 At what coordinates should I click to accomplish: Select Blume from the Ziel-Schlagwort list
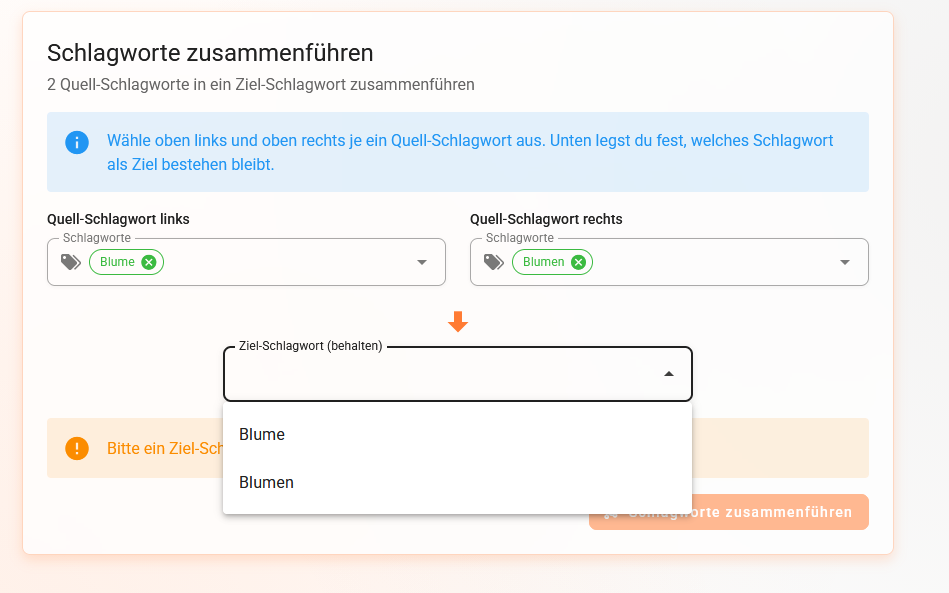coord(261,434)
